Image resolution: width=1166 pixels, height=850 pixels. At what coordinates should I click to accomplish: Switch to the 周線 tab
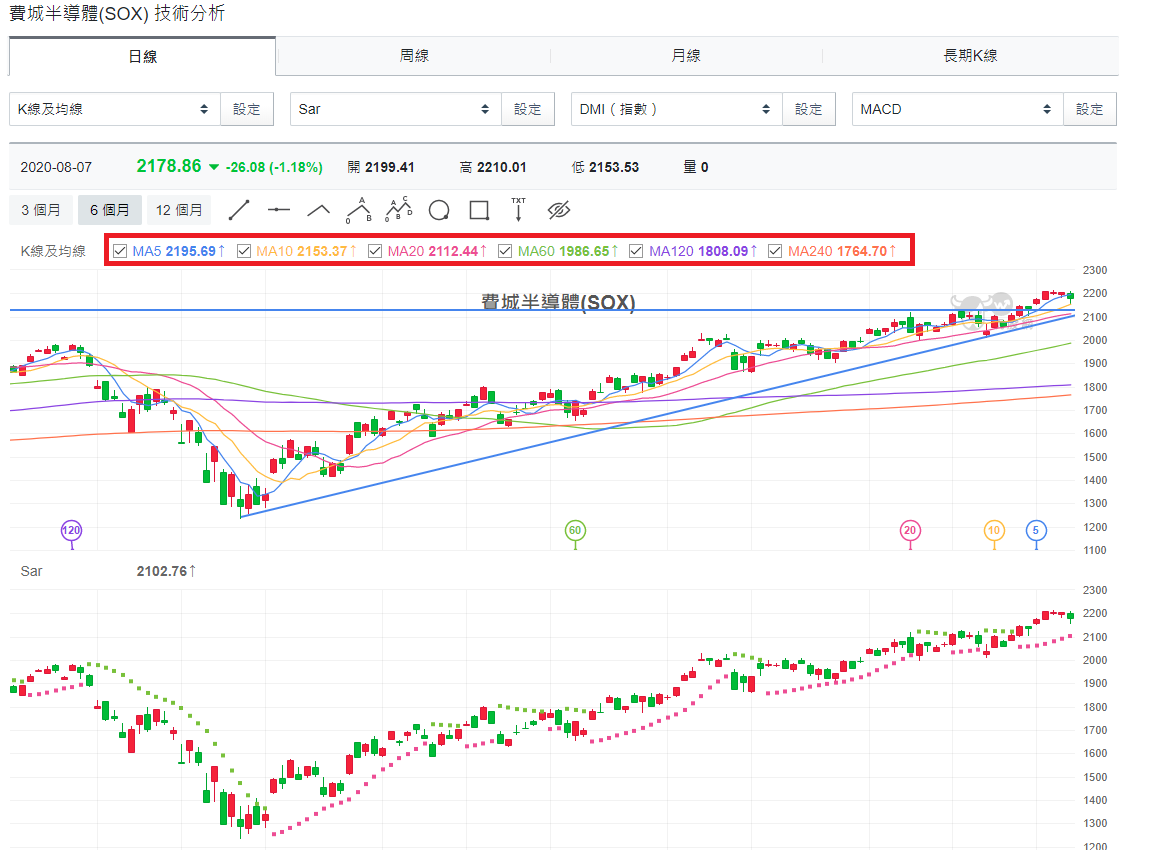(413, 56)
